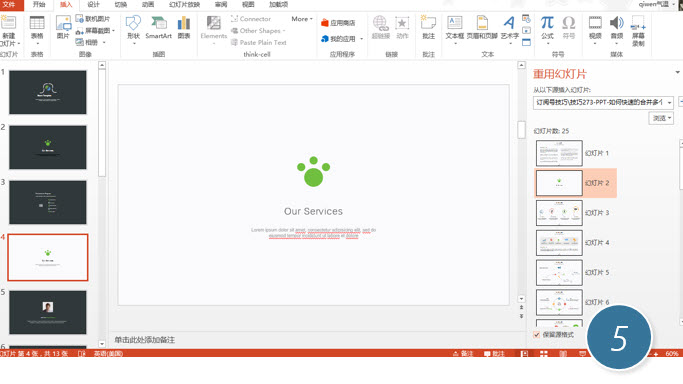Image resolution: width=683 pixels, height=384 pixels.
Task: Insert an Equation (公式)
Action: pyautogui.click(x=547, y=23)
